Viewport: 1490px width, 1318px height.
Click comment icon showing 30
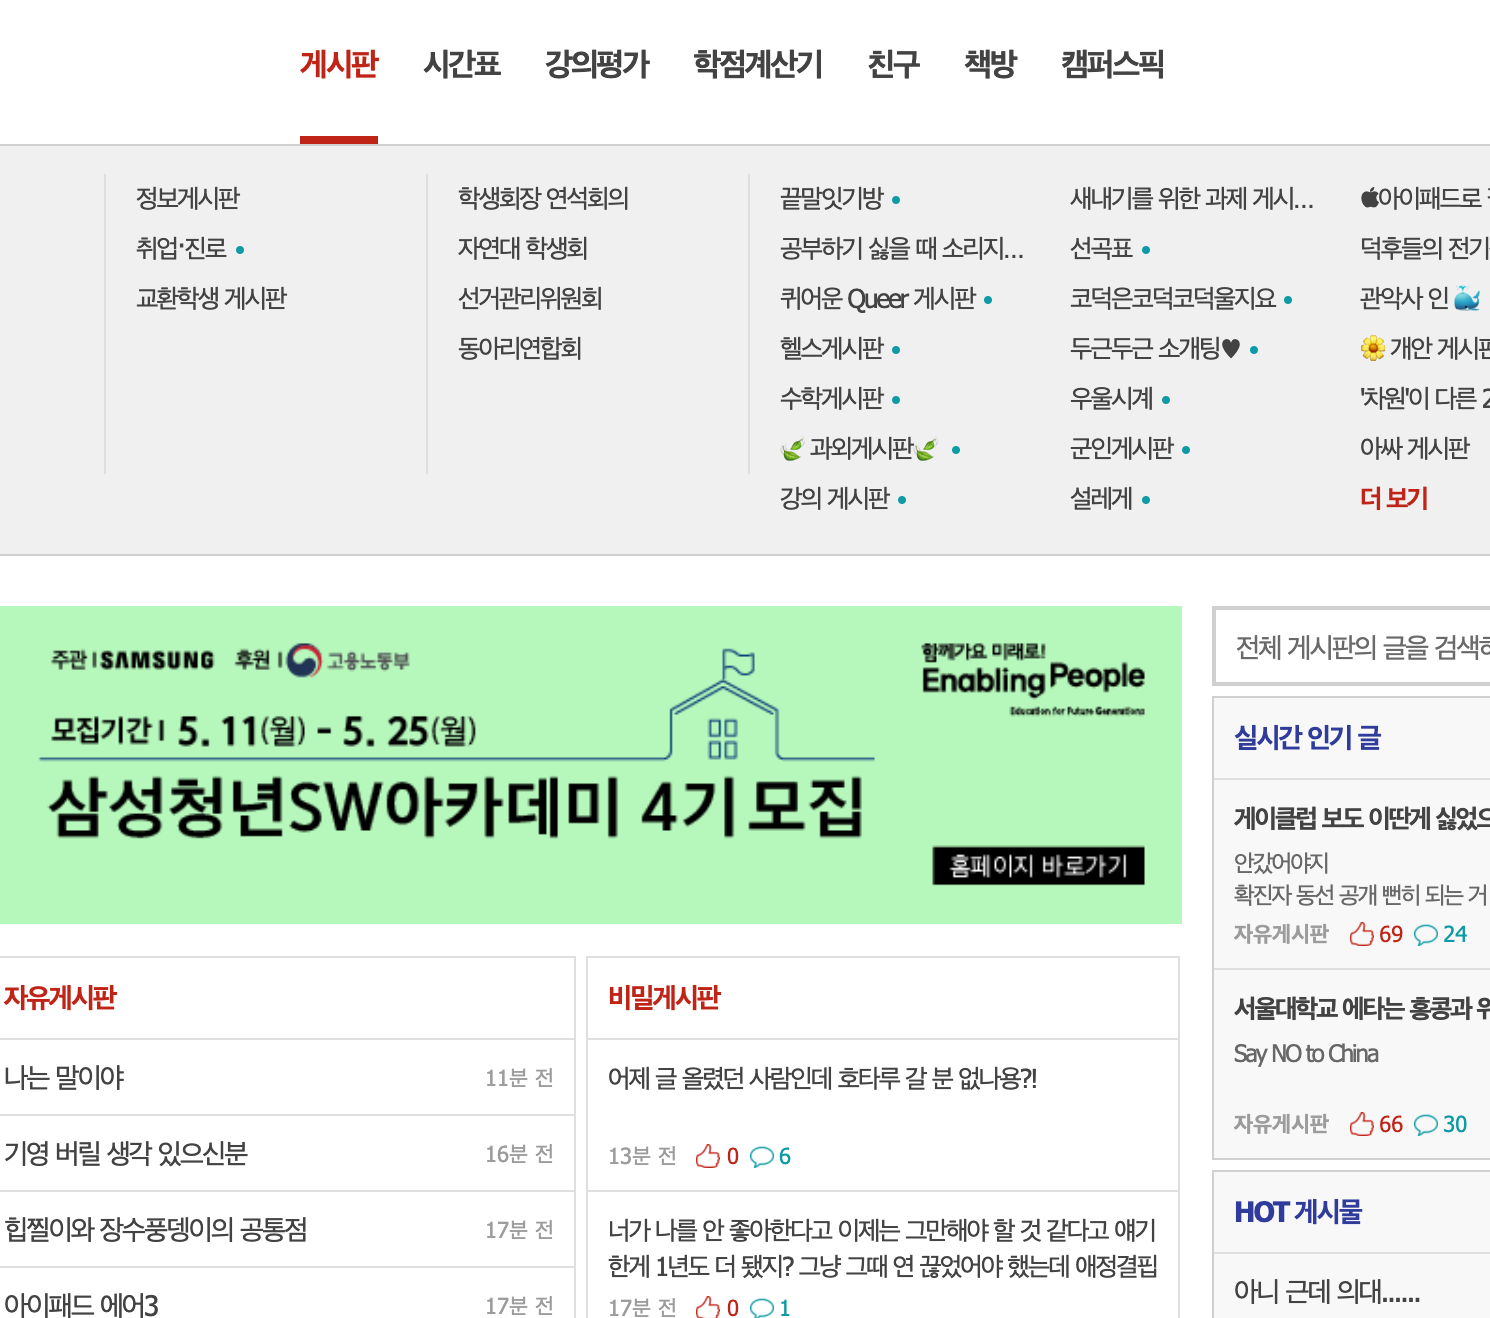coord(1426,1124)
